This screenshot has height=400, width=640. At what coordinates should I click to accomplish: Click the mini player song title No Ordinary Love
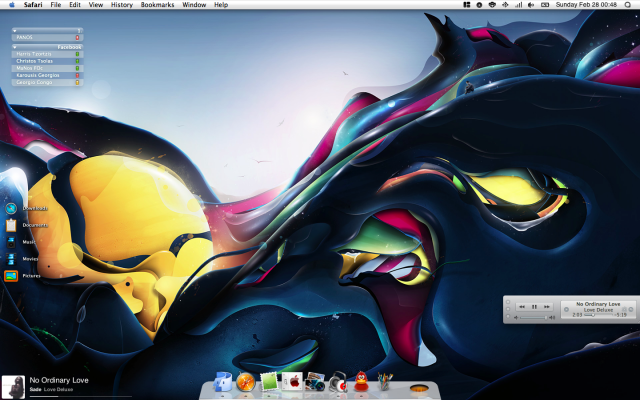coord(598,304)
